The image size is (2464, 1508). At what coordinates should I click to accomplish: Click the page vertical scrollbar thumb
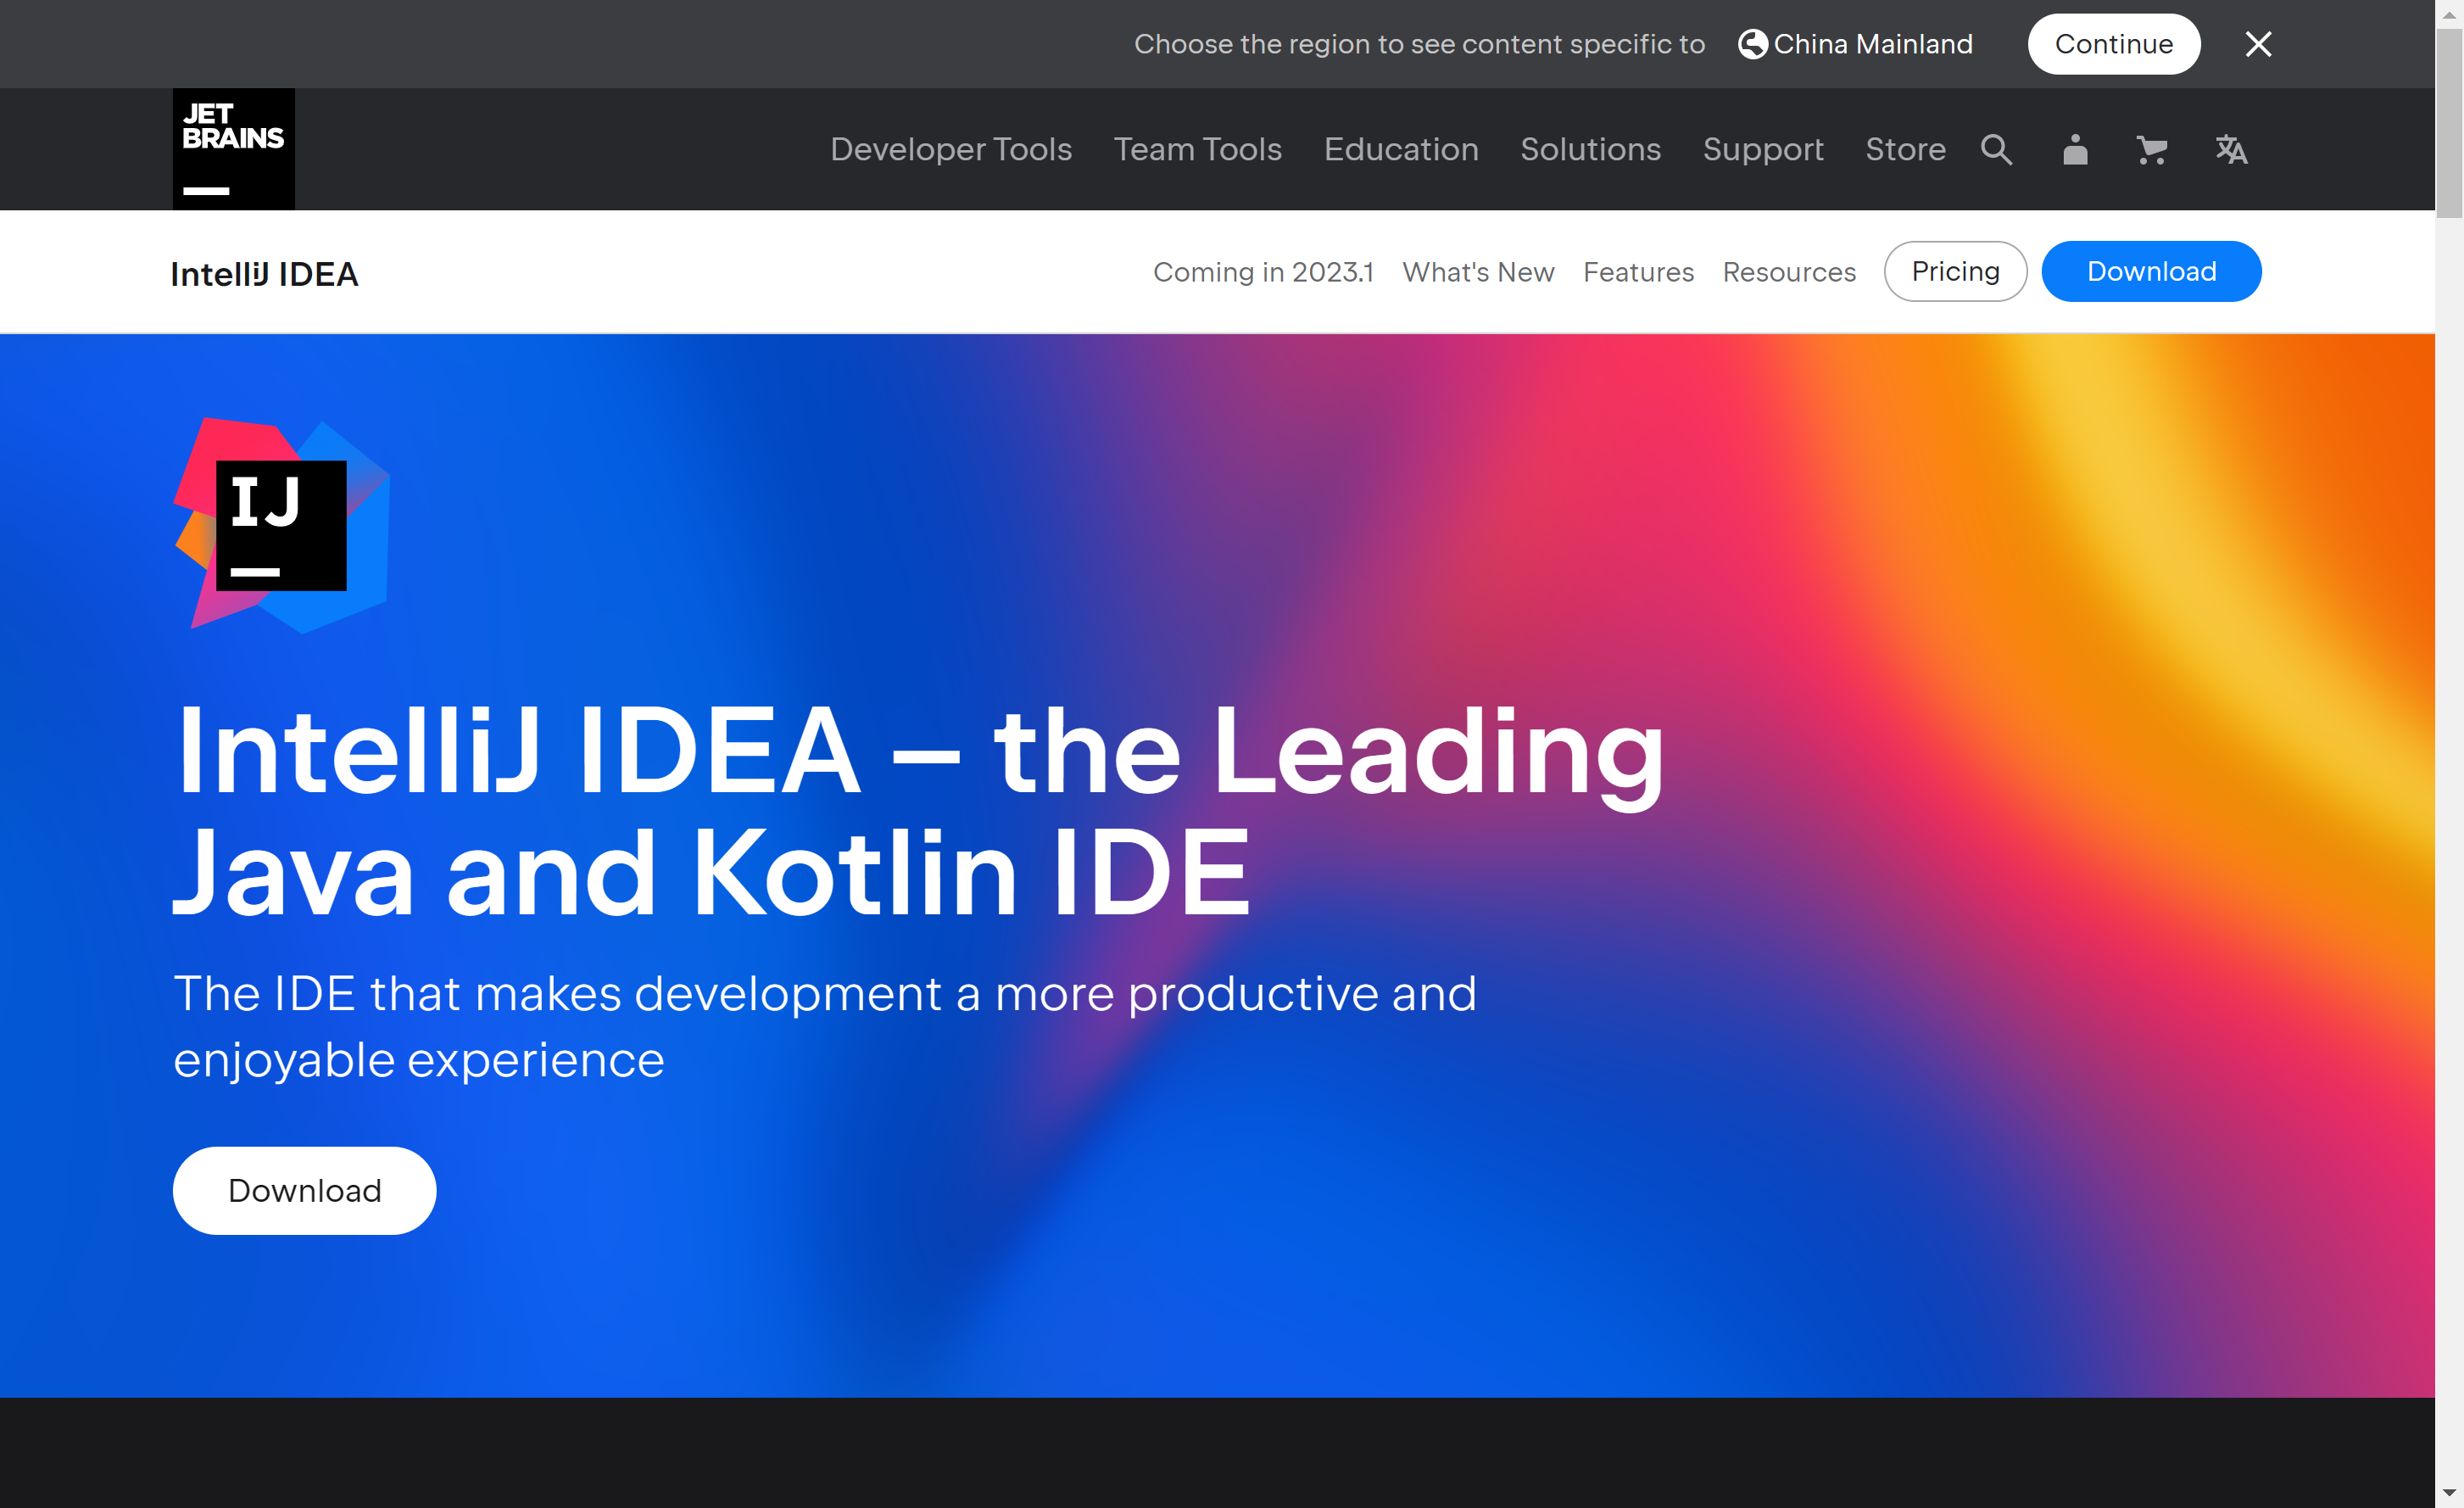point(2449,123)
